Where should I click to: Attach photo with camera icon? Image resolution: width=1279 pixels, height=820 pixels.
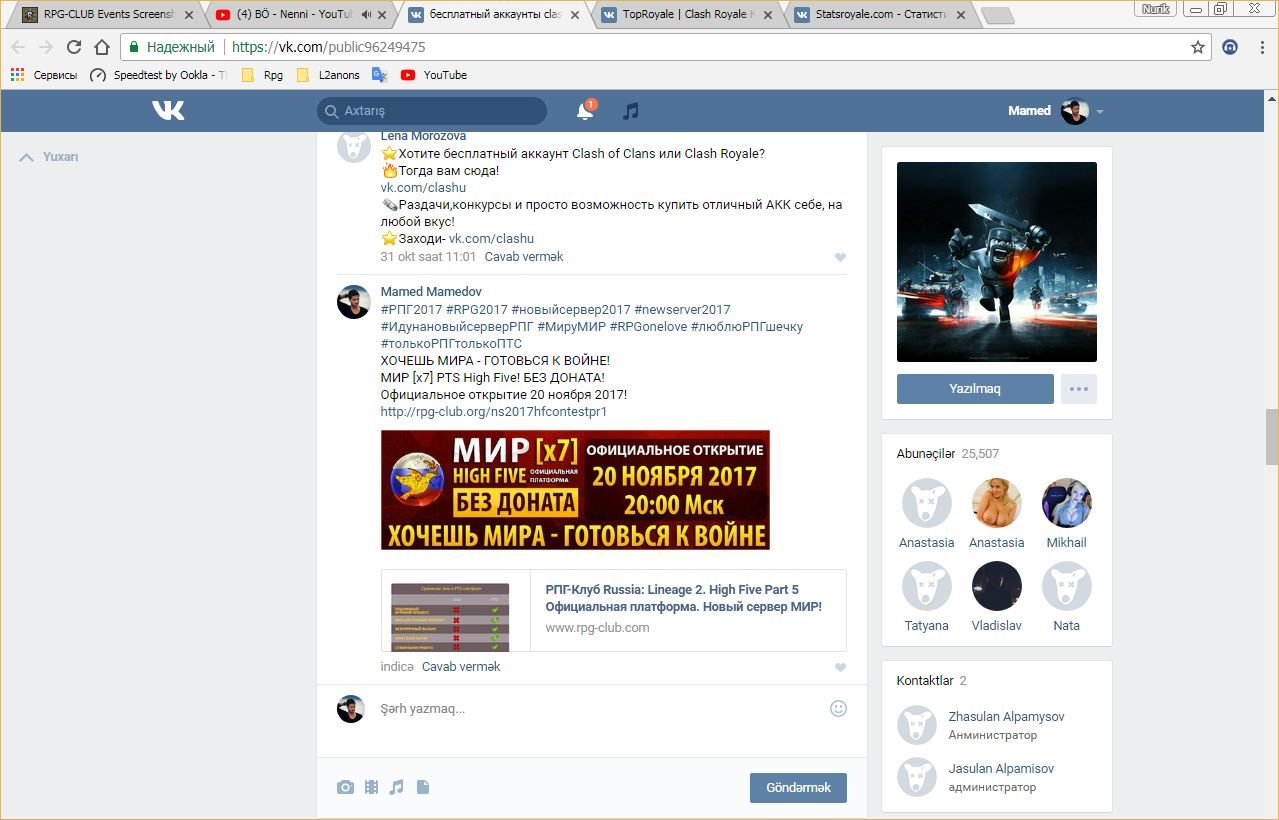(x=345, y=788)
